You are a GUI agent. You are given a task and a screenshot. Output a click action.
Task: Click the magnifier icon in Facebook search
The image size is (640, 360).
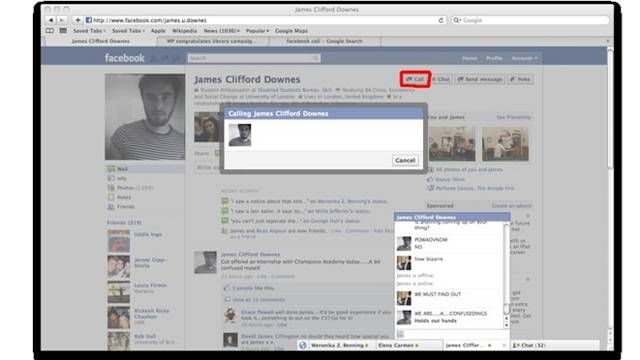(316, 58)
